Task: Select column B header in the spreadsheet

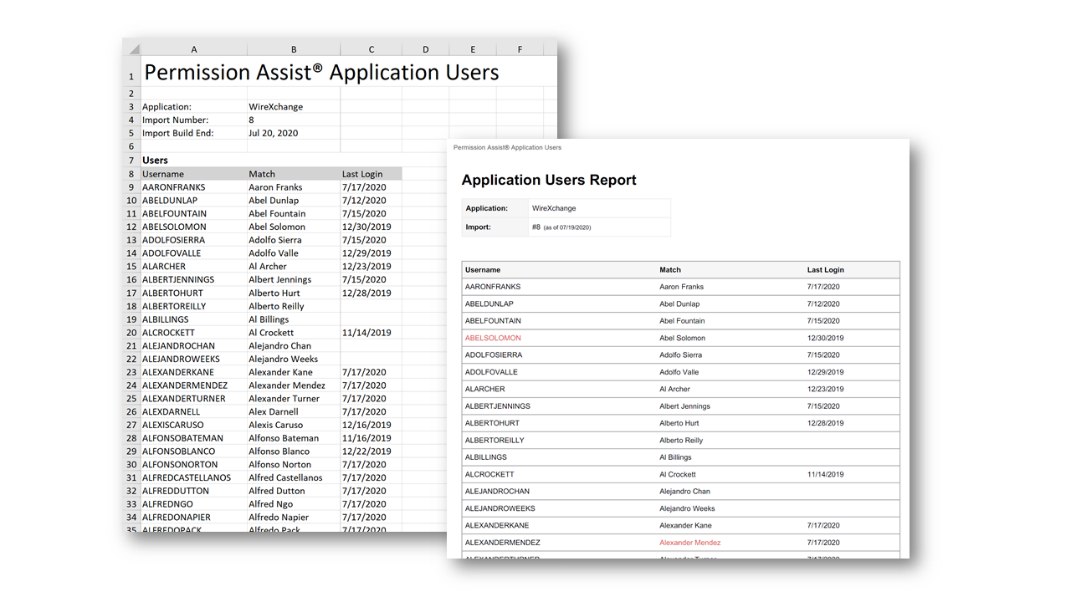Action: point(293,48)
